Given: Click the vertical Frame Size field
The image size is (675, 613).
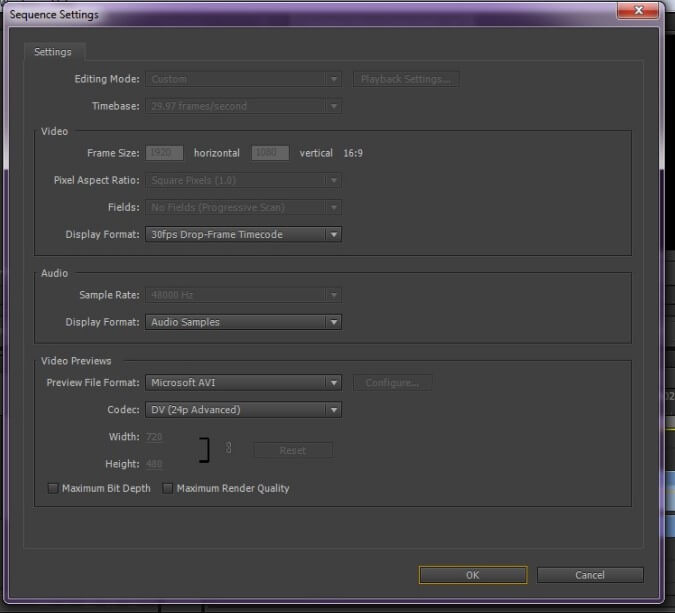Looking at the screenshot, I should [270, 153].
